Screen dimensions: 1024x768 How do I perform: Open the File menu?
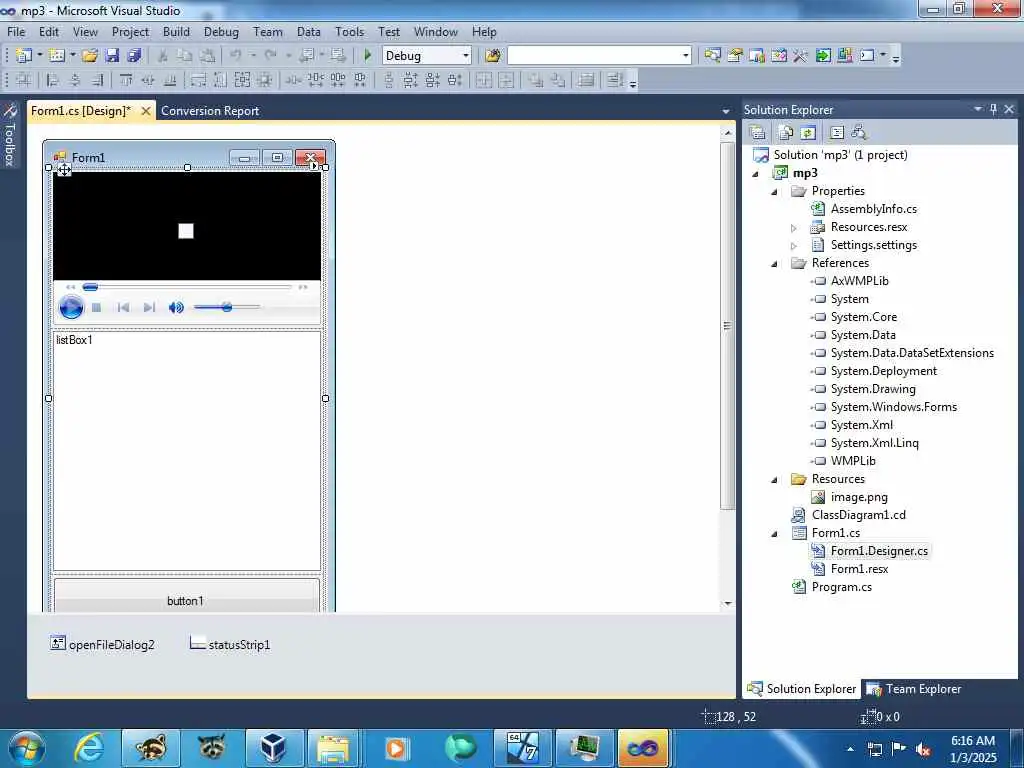(16, 31)
